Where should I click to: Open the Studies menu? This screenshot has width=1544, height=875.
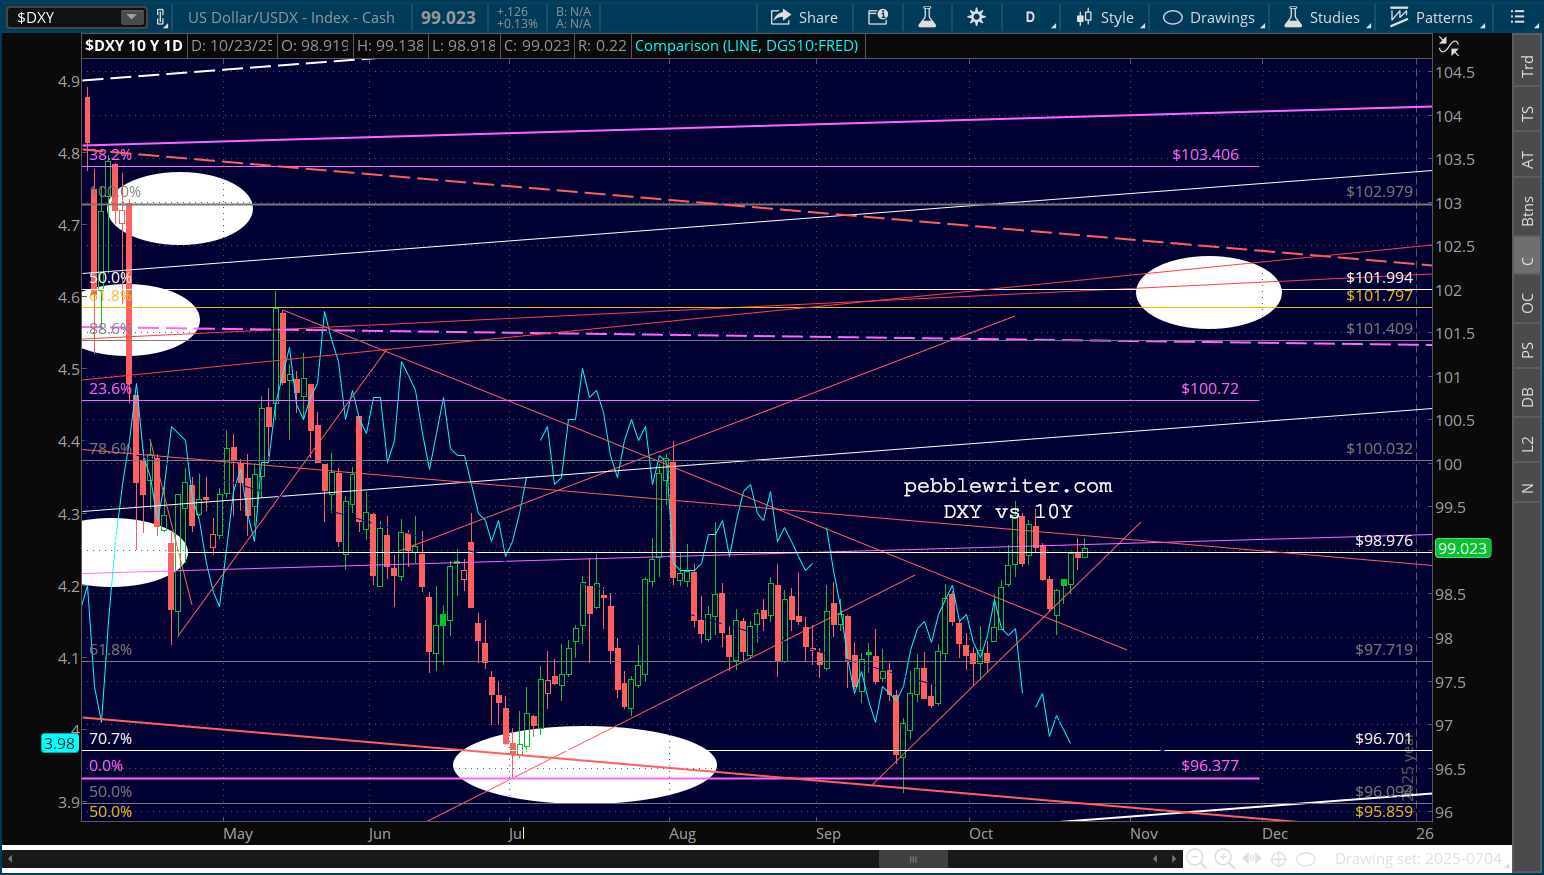click(x=1323, y=17)
